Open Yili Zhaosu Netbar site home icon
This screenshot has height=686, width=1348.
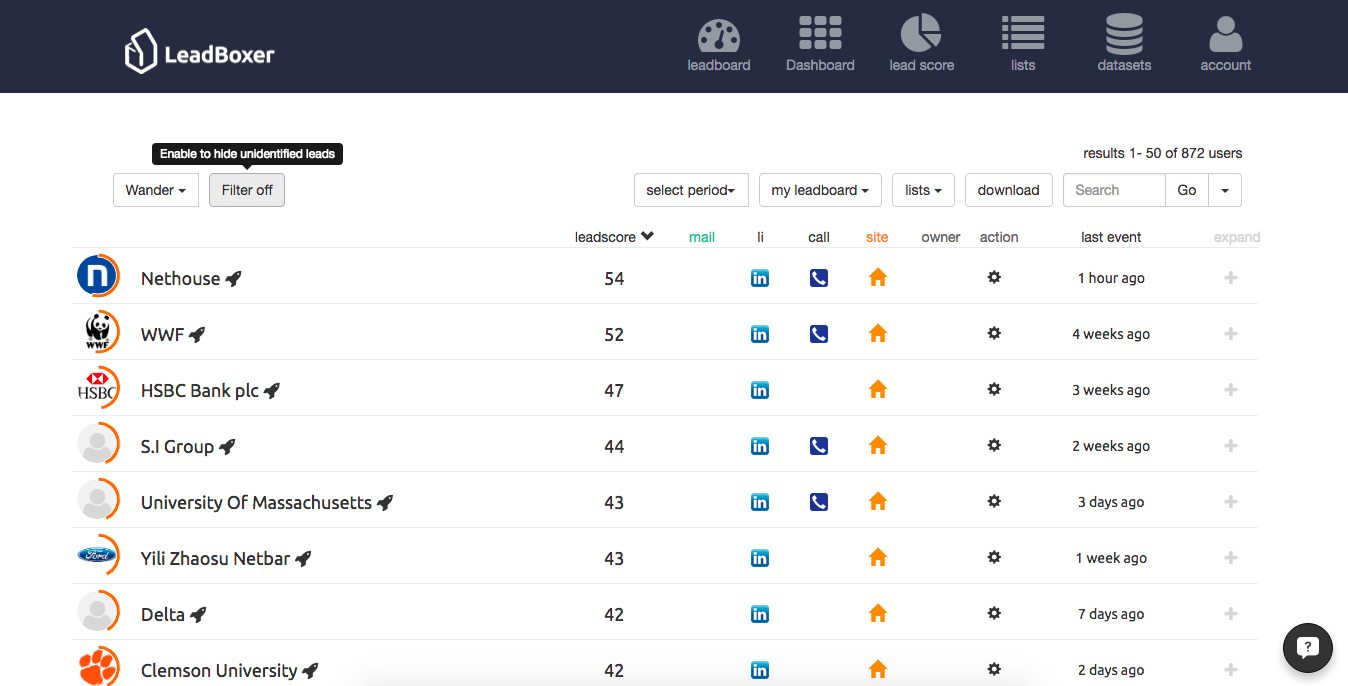pos(878,558)
